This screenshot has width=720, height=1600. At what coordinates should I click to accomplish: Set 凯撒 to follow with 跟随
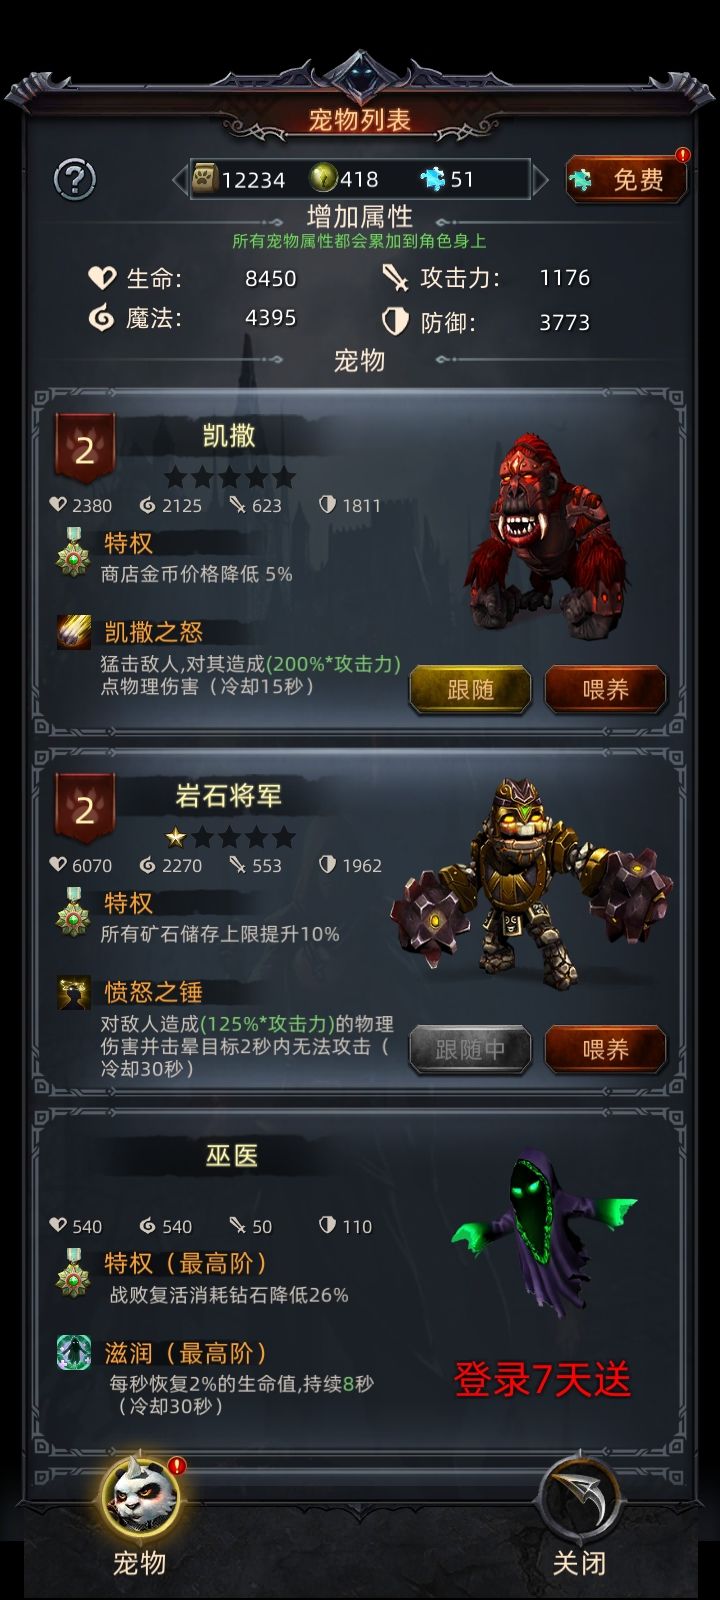(470, 689)
